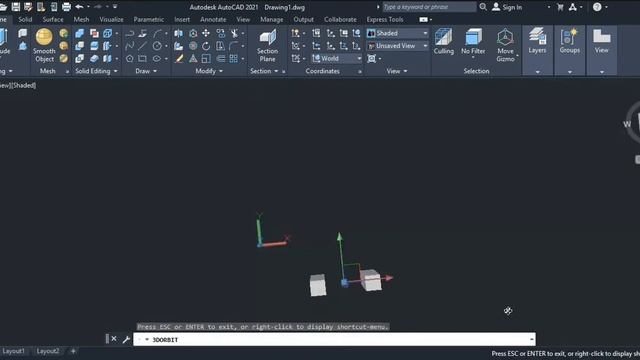Screen dimensions: 640x360
Task: Expand the Draw panel
Action: click(x=146, y=71)
